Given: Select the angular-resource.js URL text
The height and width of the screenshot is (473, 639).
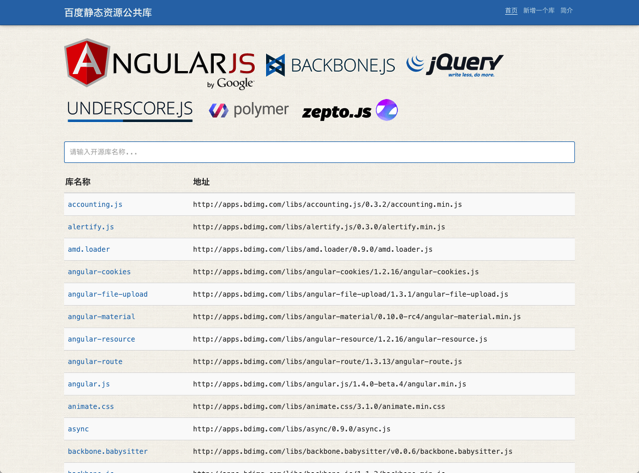Looking at the screenshot, I should pos(340,339).
